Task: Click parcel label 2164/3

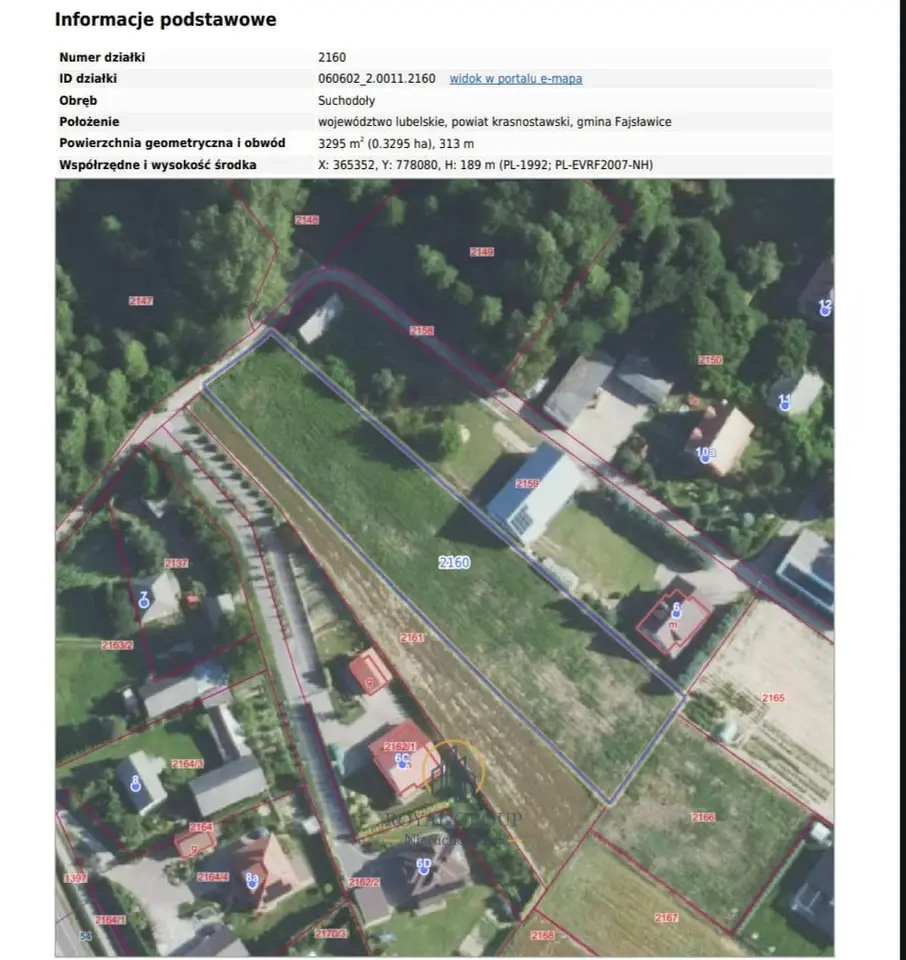Action: [x=187, y=764]
